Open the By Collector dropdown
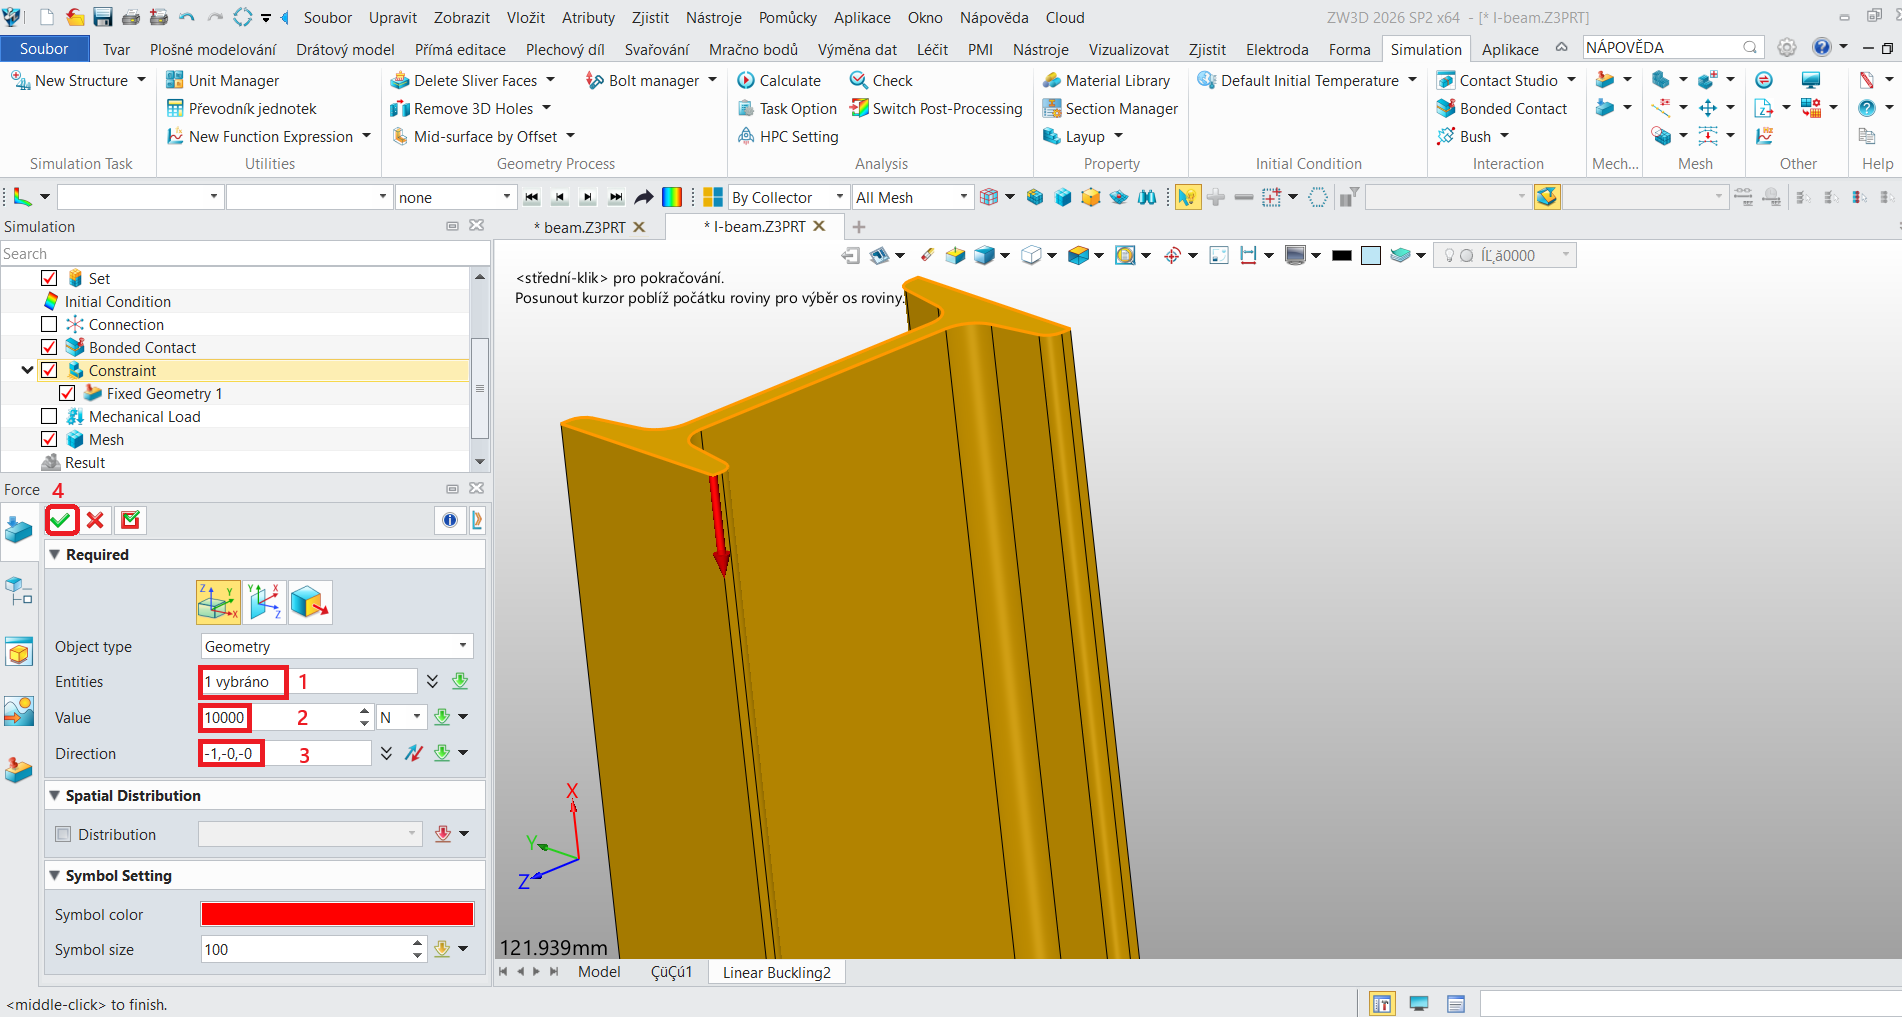Viewport: 1902px width, 1017px height. [788, 197]
